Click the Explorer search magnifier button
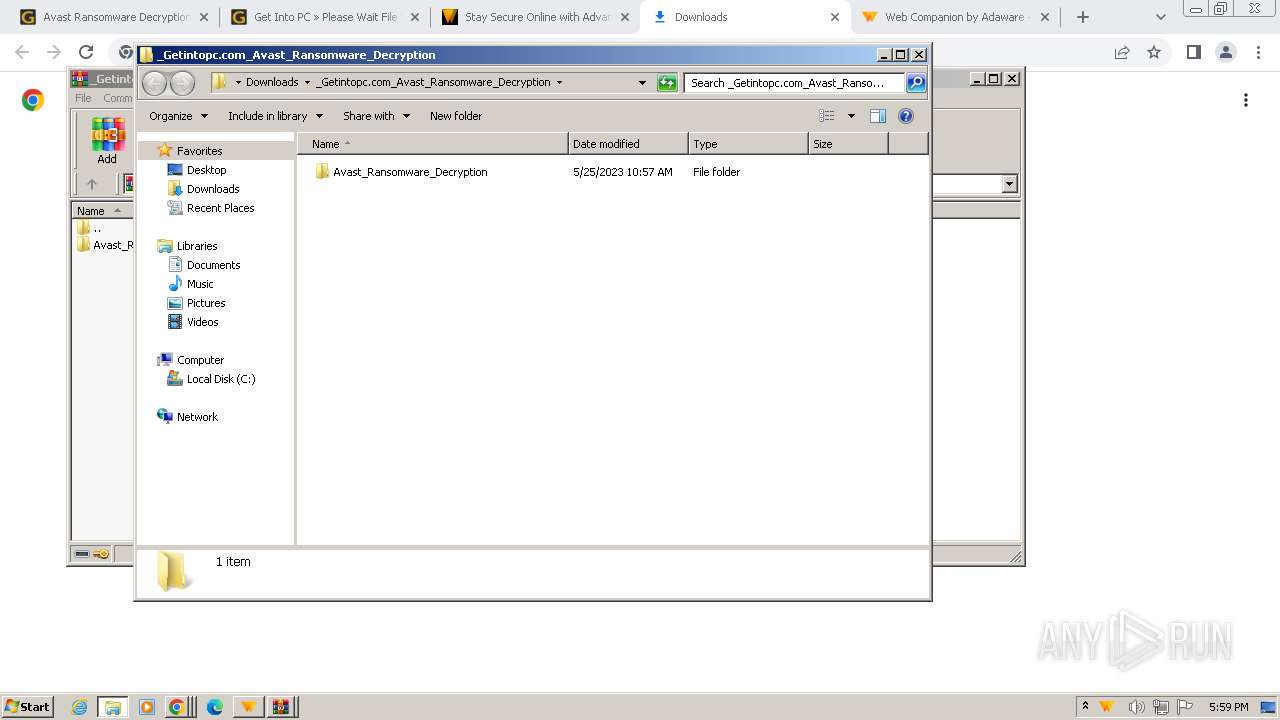Screen dimensions: 1280x720 [x=916, y=83]
